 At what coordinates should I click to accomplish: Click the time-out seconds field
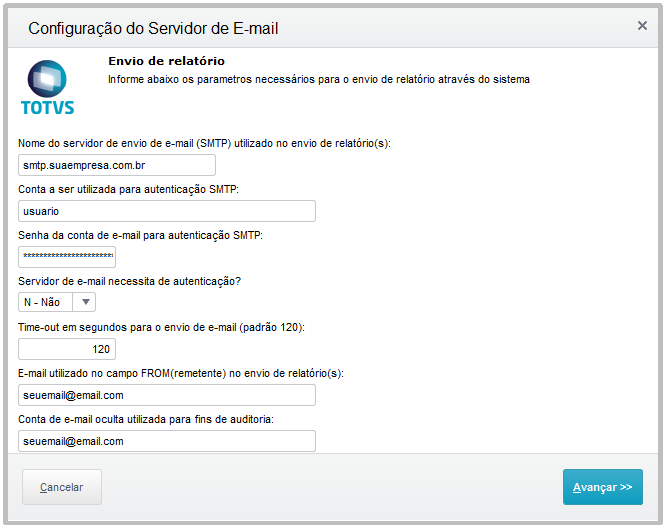[x=67, y=349]
